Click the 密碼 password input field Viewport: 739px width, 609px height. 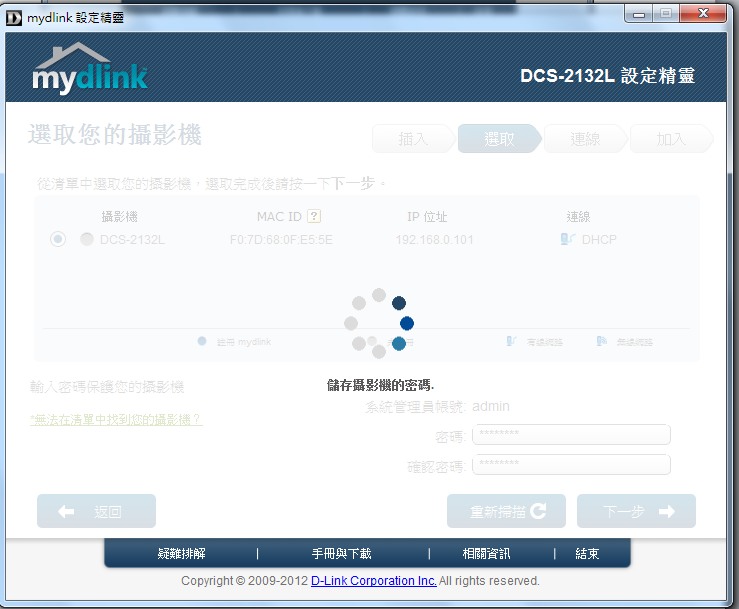(x=571, y=435)
